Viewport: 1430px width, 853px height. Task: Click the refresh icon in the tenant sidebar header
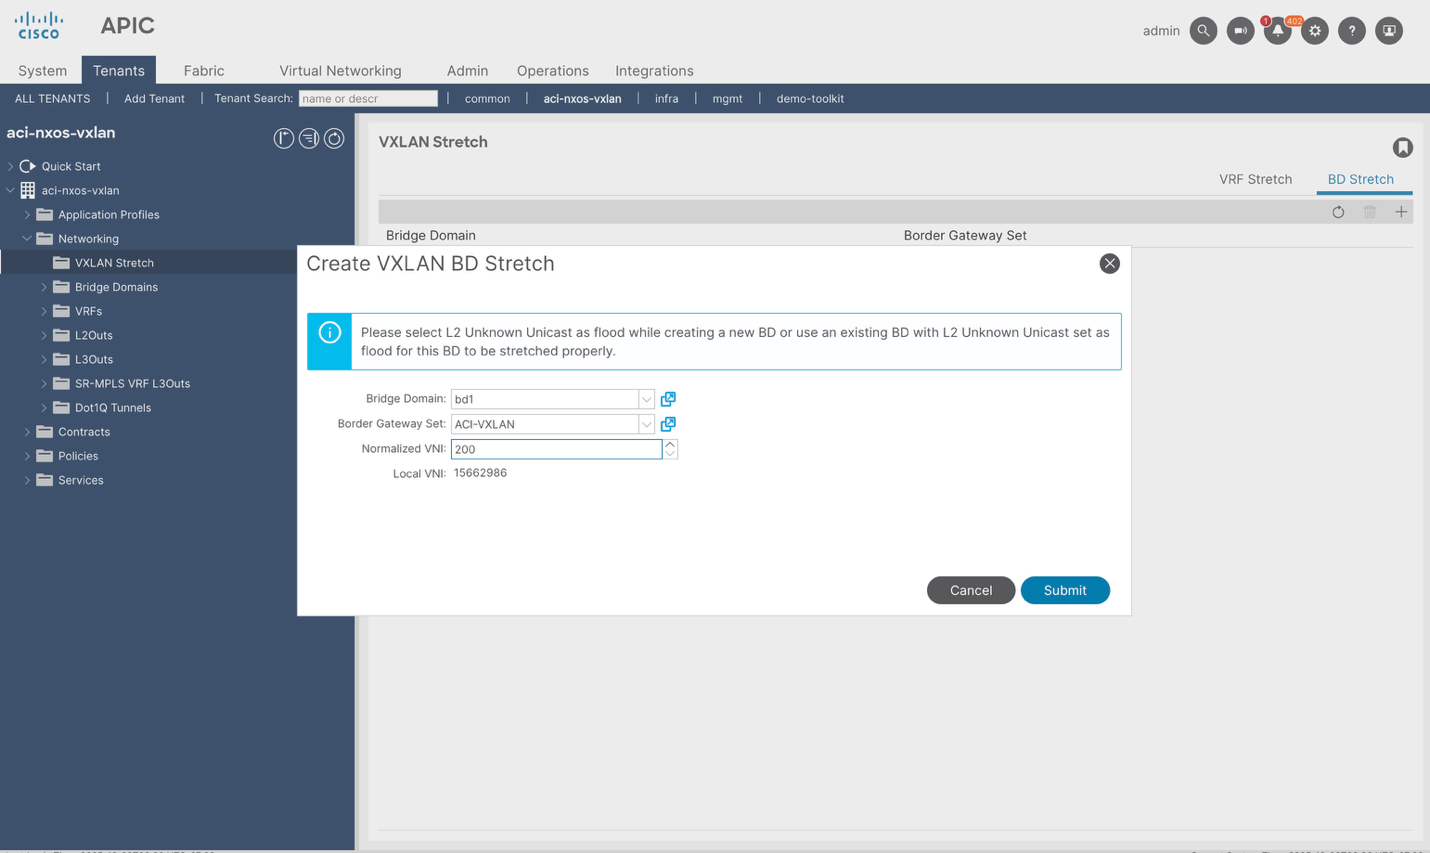(334, 139)
